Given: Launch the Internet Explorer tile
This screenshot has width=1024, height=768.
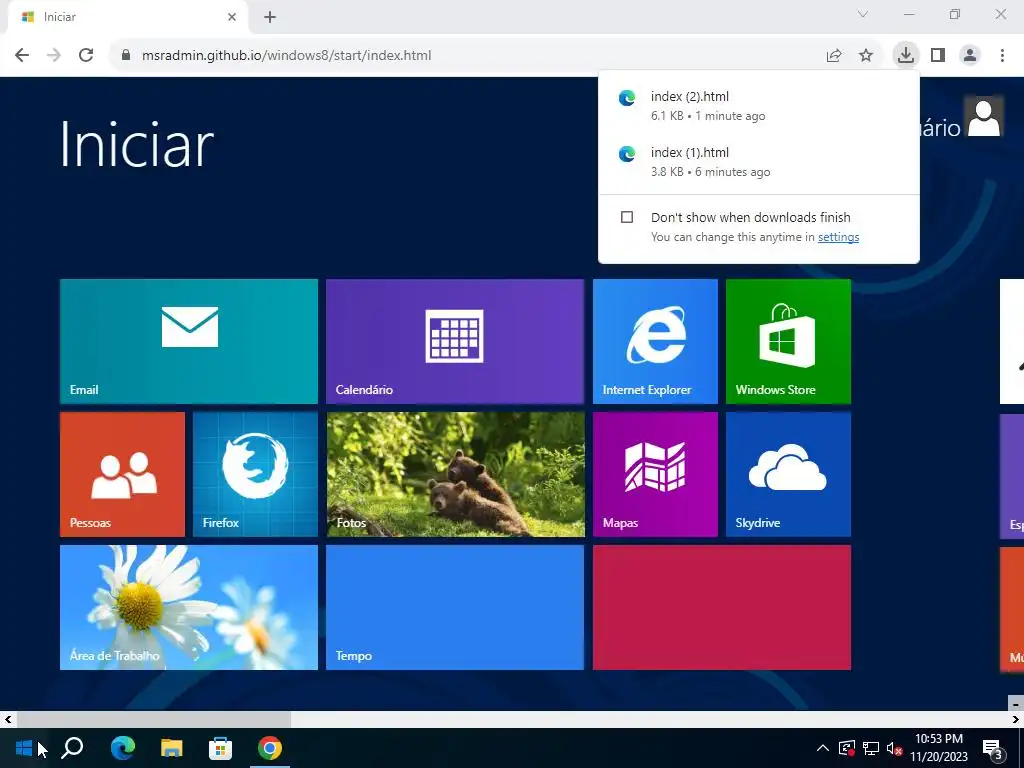Looking at the screenshot, I should coord(655,342).
